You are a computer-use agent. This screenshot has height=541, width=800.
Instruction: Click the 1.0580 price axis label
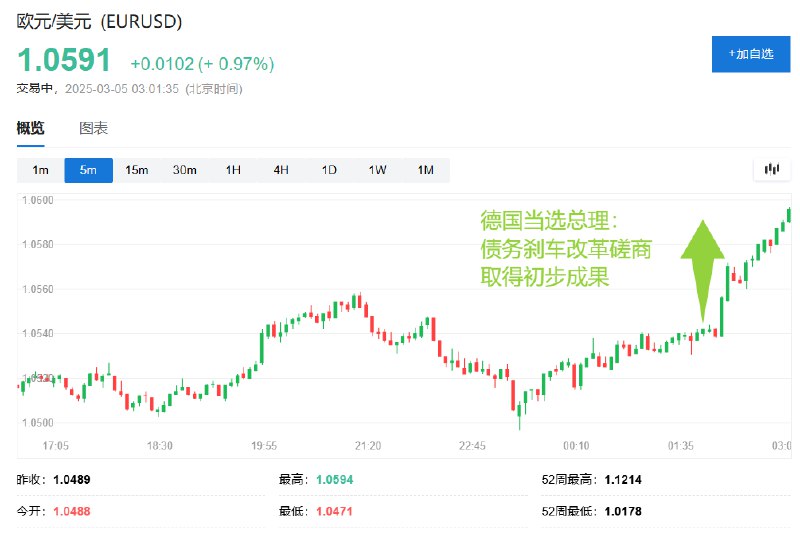point(38,244)
